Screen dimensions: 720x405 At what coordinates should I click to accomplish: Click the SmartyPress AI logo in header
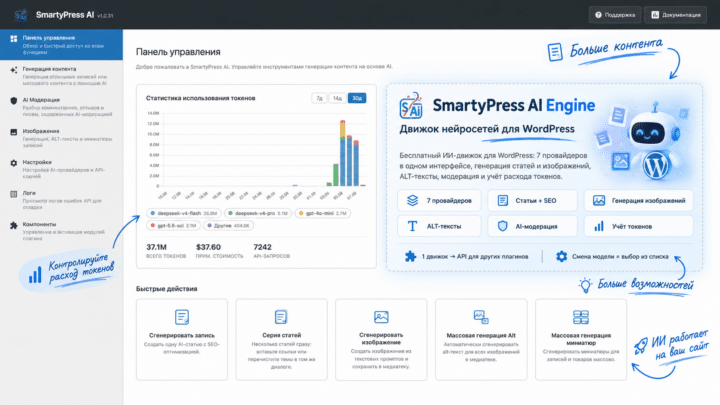(21, 15)
